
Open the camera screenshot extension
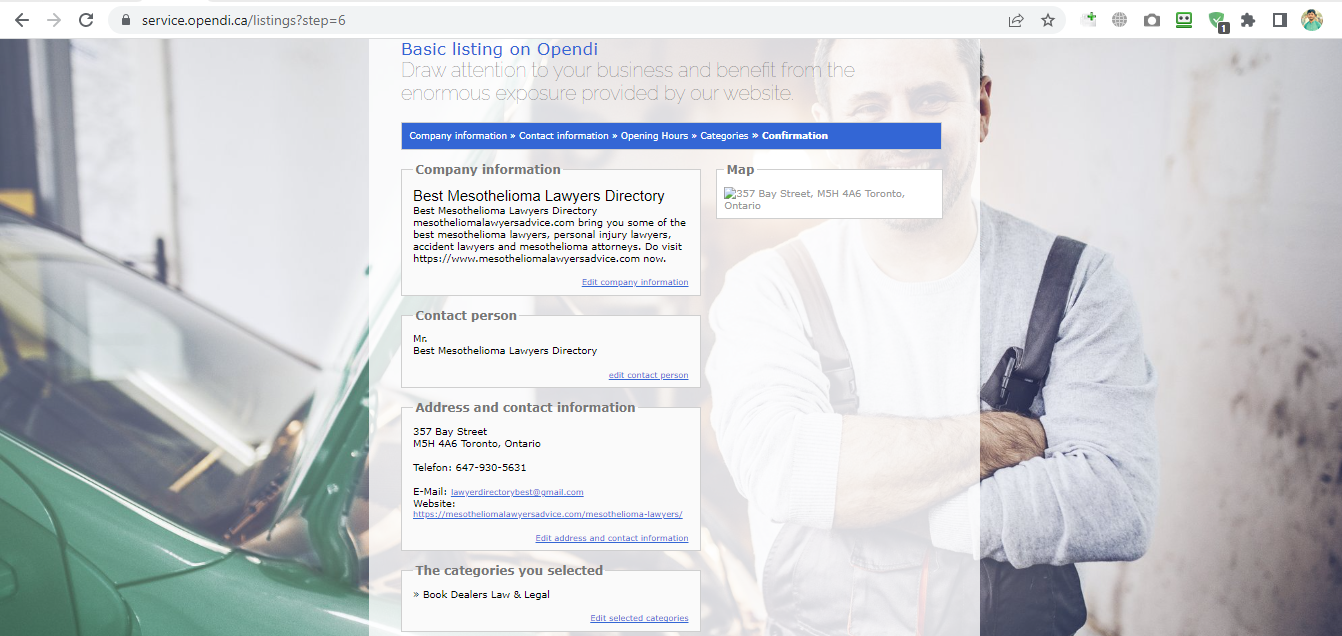(x=1152, y=20)
